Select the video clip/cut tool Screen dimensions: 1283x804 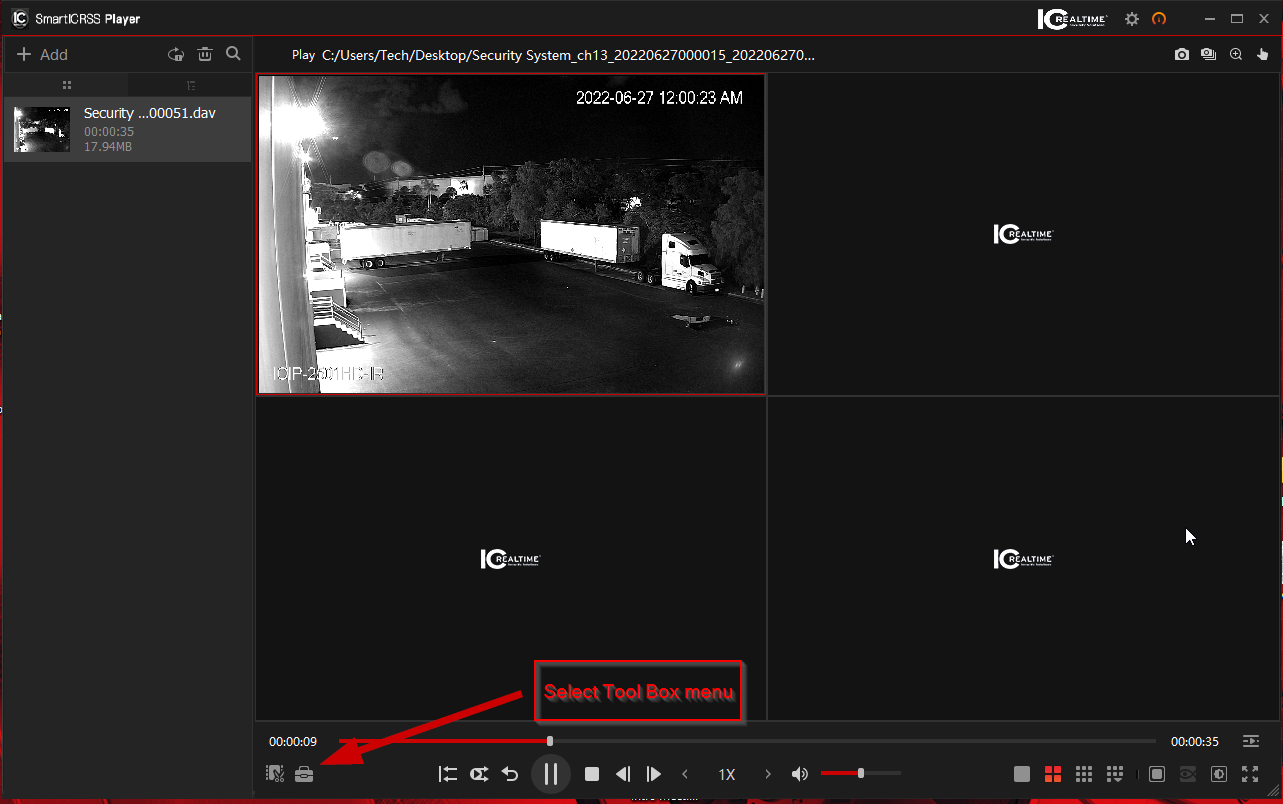click(274, 773)
